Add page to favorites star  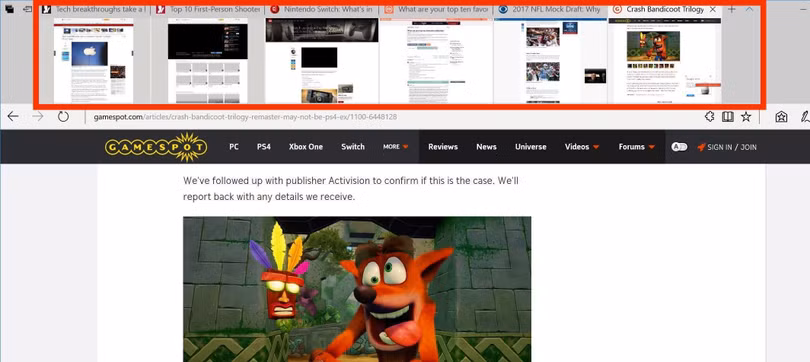(746, 117)
